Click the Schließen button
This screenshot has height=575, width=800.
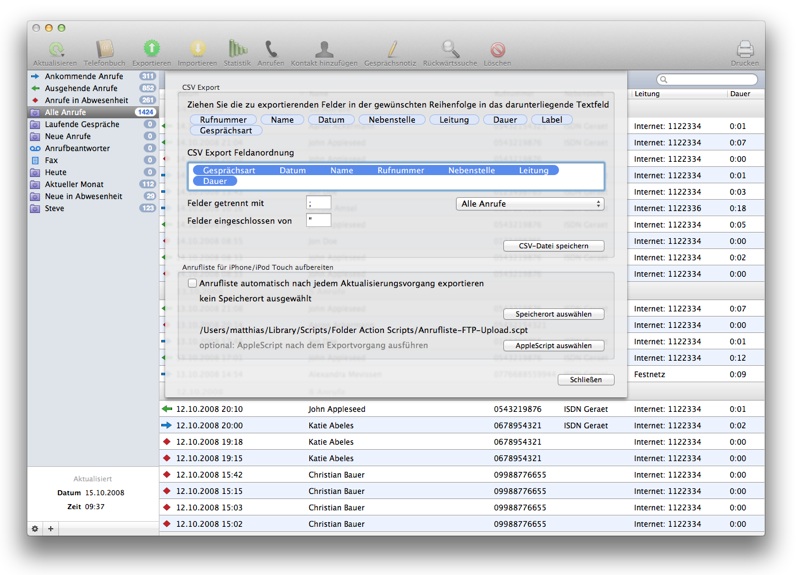585,380
